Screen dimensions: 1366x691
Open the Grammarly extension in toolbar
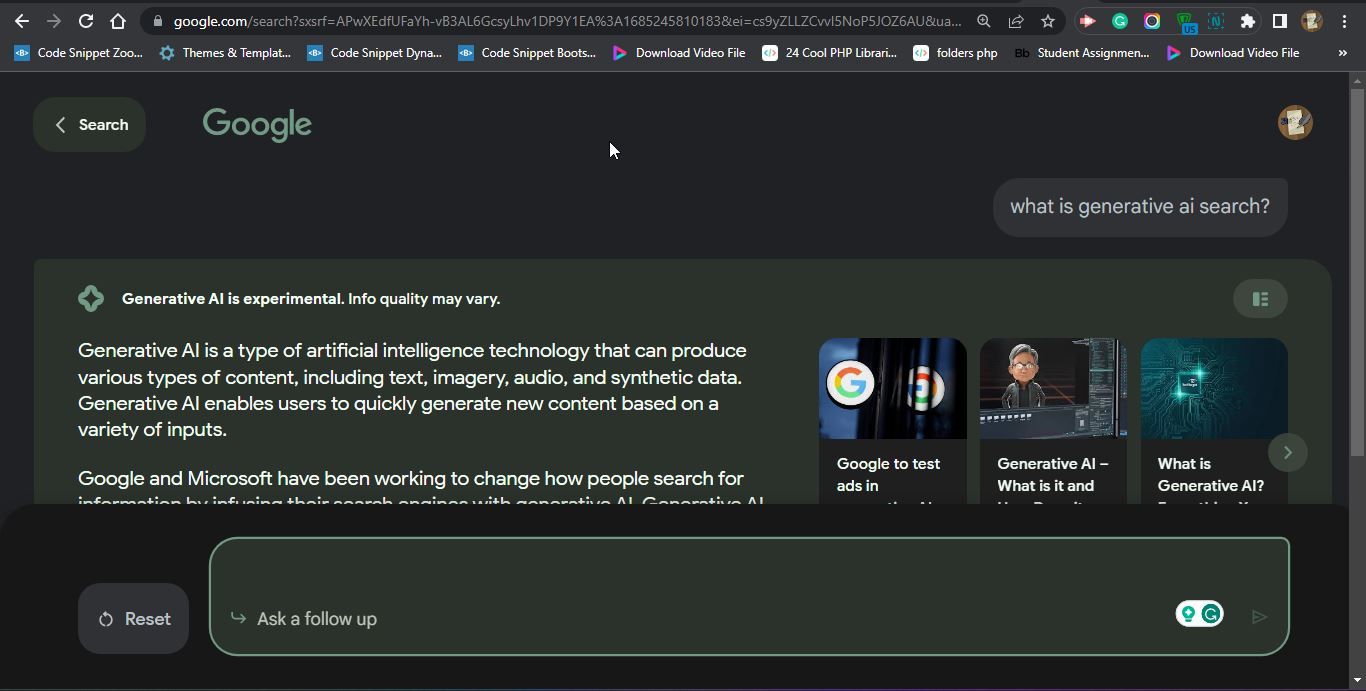click(x=1120, y=21)
